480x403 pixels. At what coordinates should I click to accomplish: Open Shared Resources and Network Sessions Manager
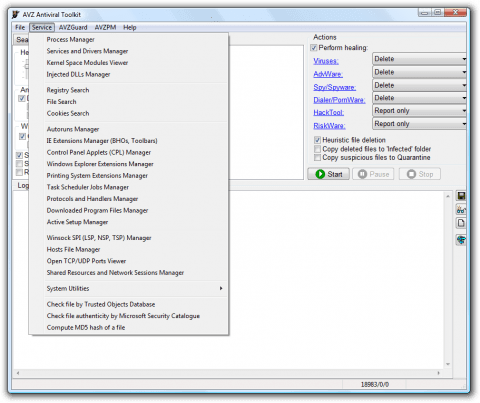[x=129, y=273]
